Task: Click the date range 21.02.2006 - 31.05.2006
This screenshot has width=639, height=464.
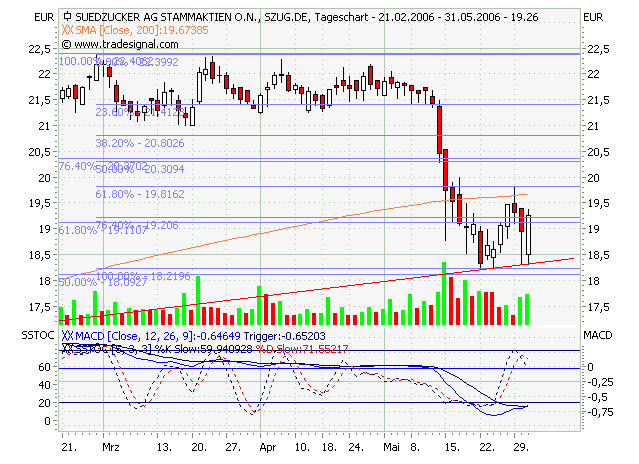Action: [439, 17]
